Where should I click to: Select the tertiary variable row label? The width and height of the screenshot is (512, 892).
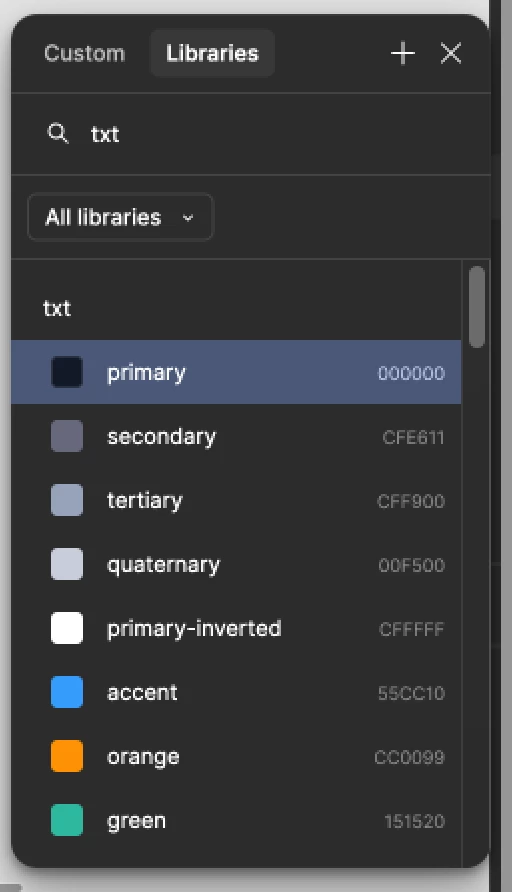144,501
